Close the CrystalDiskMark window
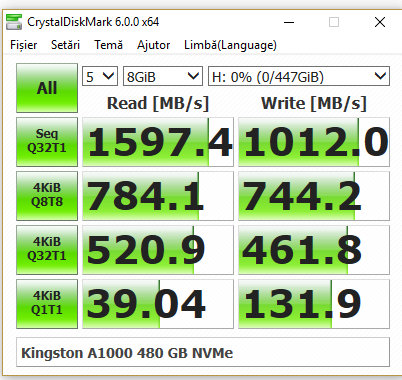 click(380, 22)
